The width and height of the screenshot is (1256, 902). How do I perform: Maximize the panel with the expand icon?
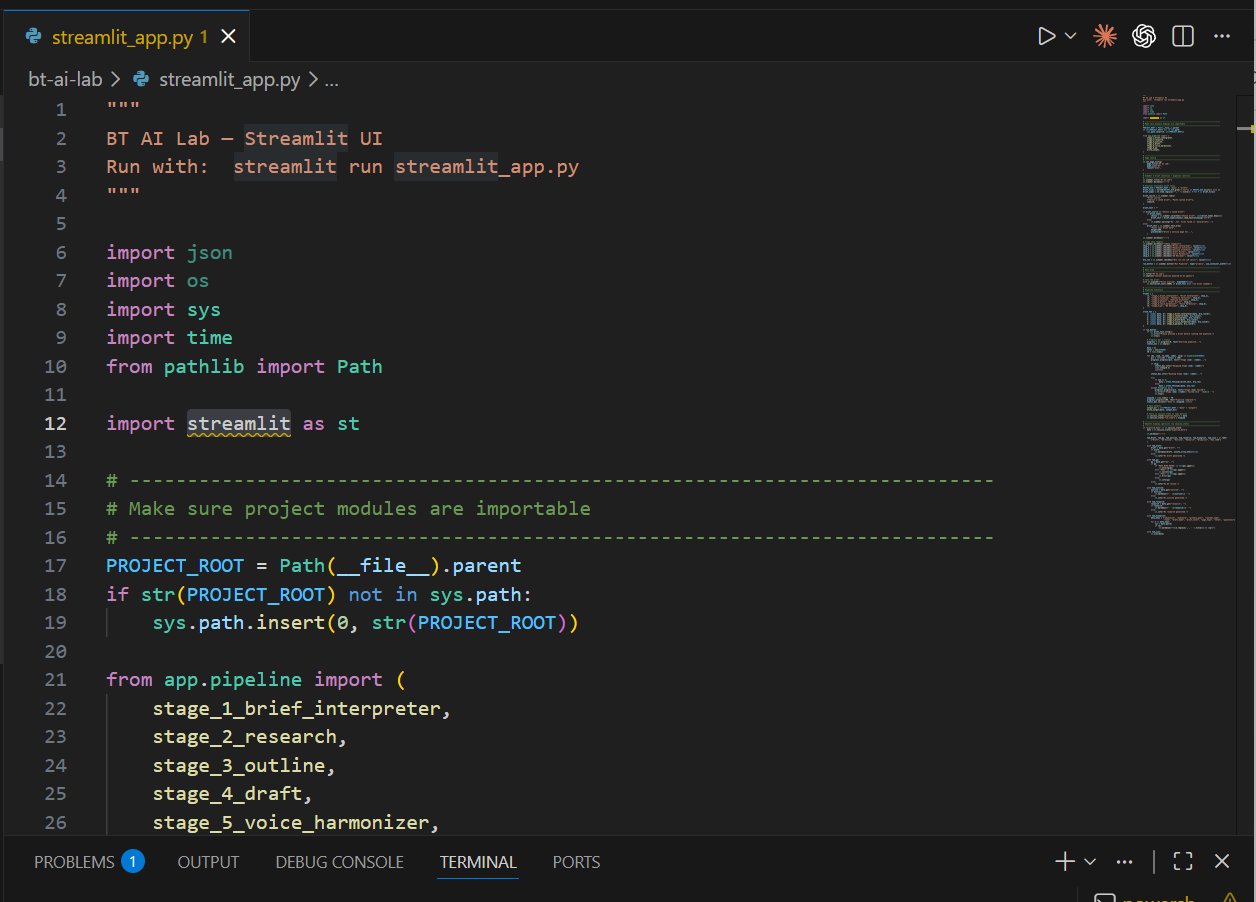1183,861
